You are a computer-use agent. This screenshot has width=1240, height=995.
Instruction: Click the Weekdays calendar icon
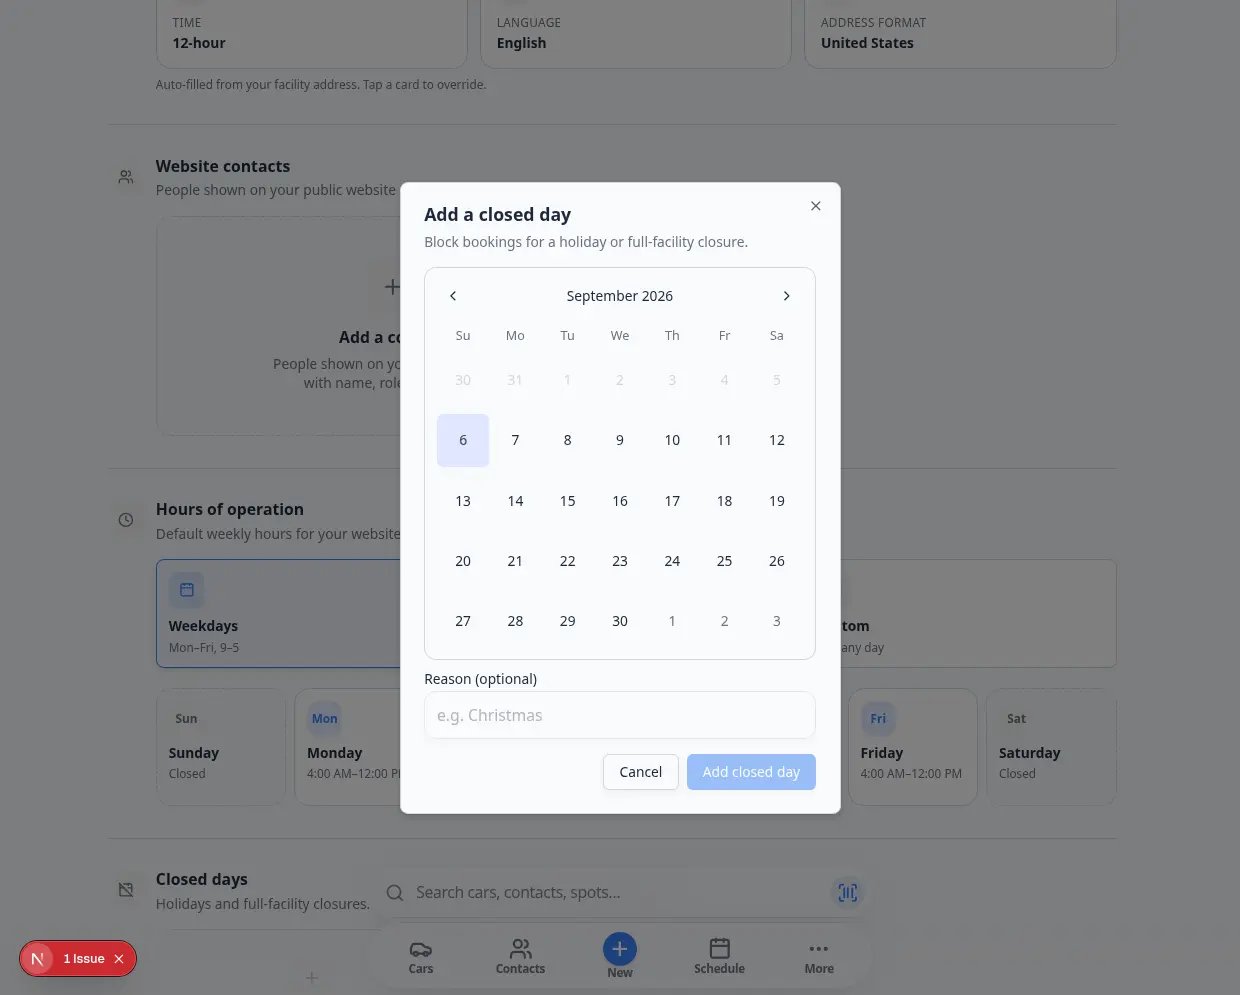[187, 590]
